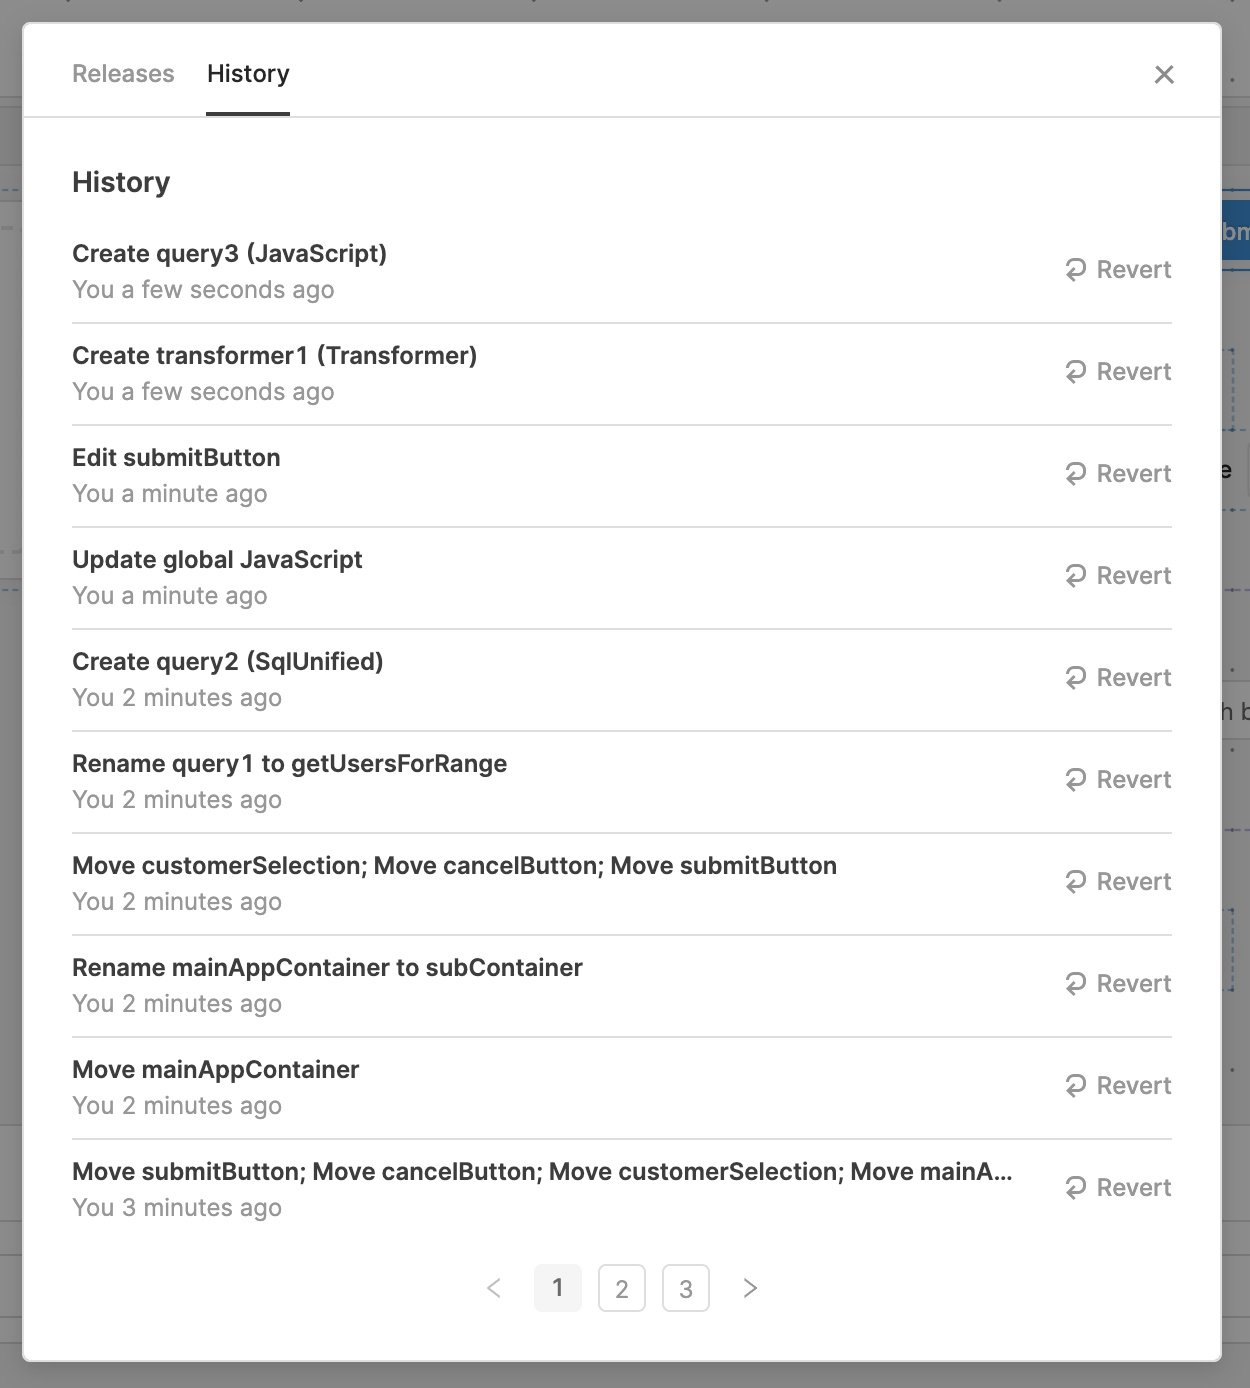1250x1388 pixels.
Task: Jump to history page 3
Action: tap(686, 1288)
